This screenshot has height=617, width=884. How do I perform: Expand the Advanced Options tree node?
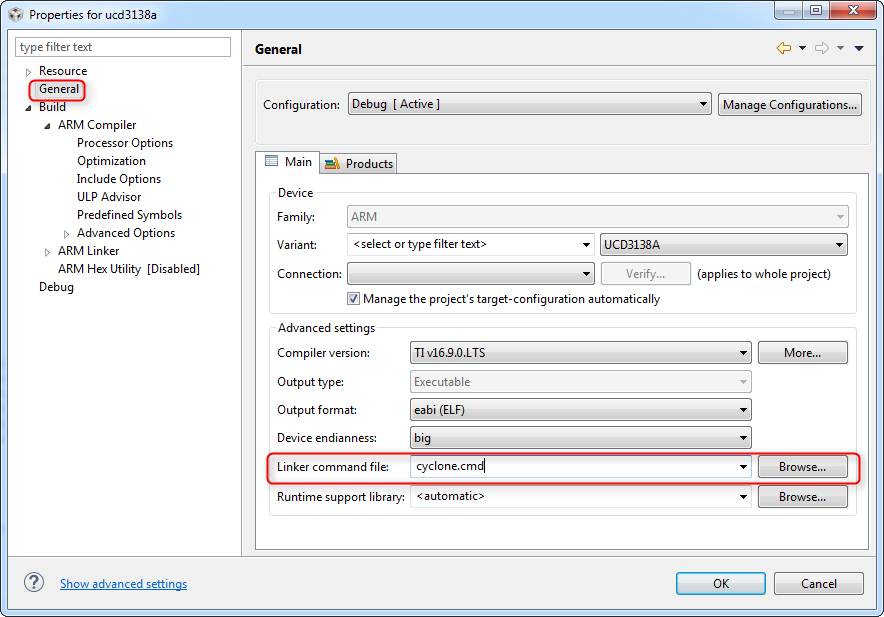pos(67,234)
